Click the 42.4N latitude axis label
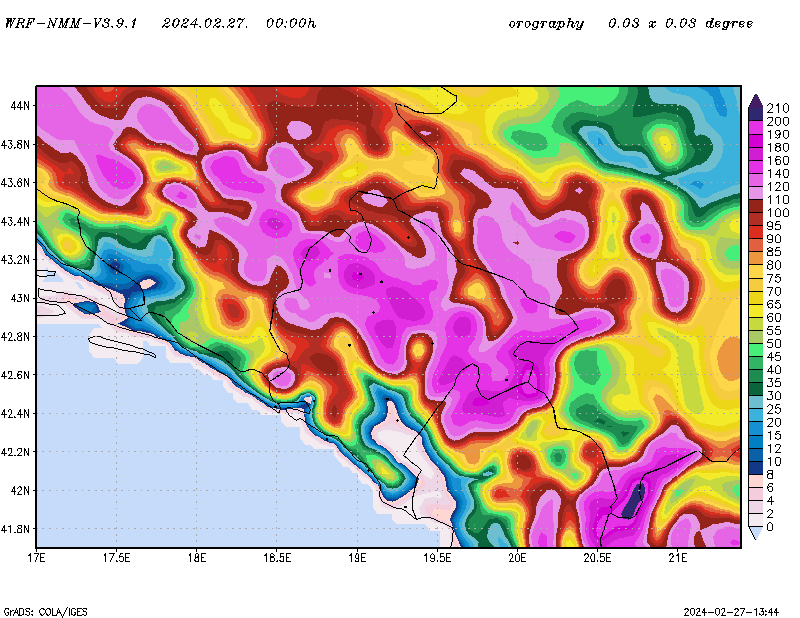The width and height of the screenshot is (800, 618). (16, 413)
